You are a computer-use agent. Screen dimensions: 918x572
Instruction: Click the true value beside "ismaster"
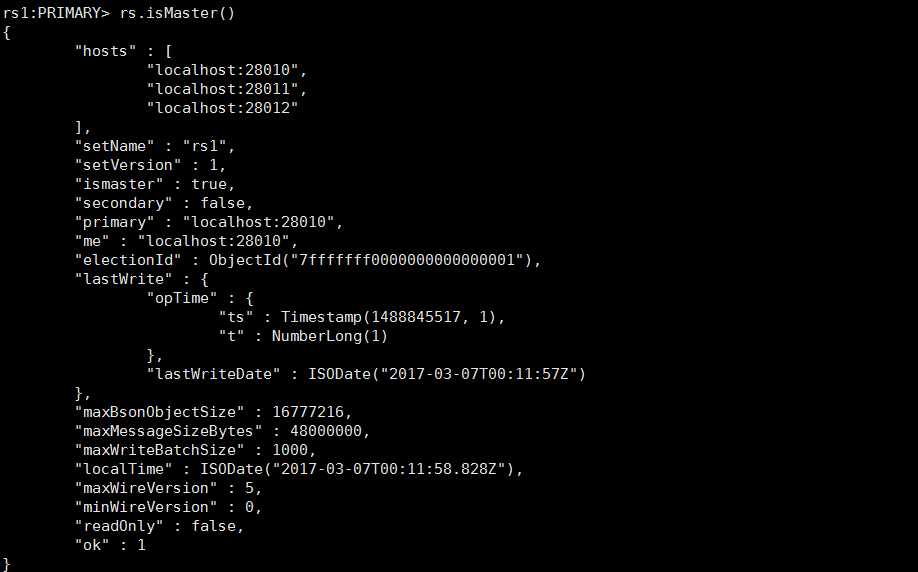pyautogui.click(x=211, y=184)
